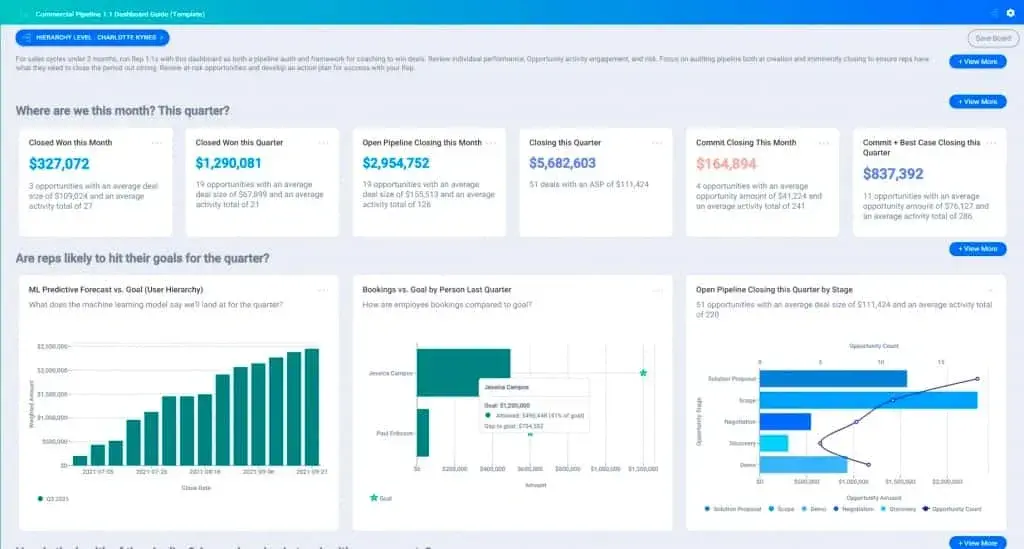Toggle the Goal star legend entry

pyautogui.click(x=380, y=497)
